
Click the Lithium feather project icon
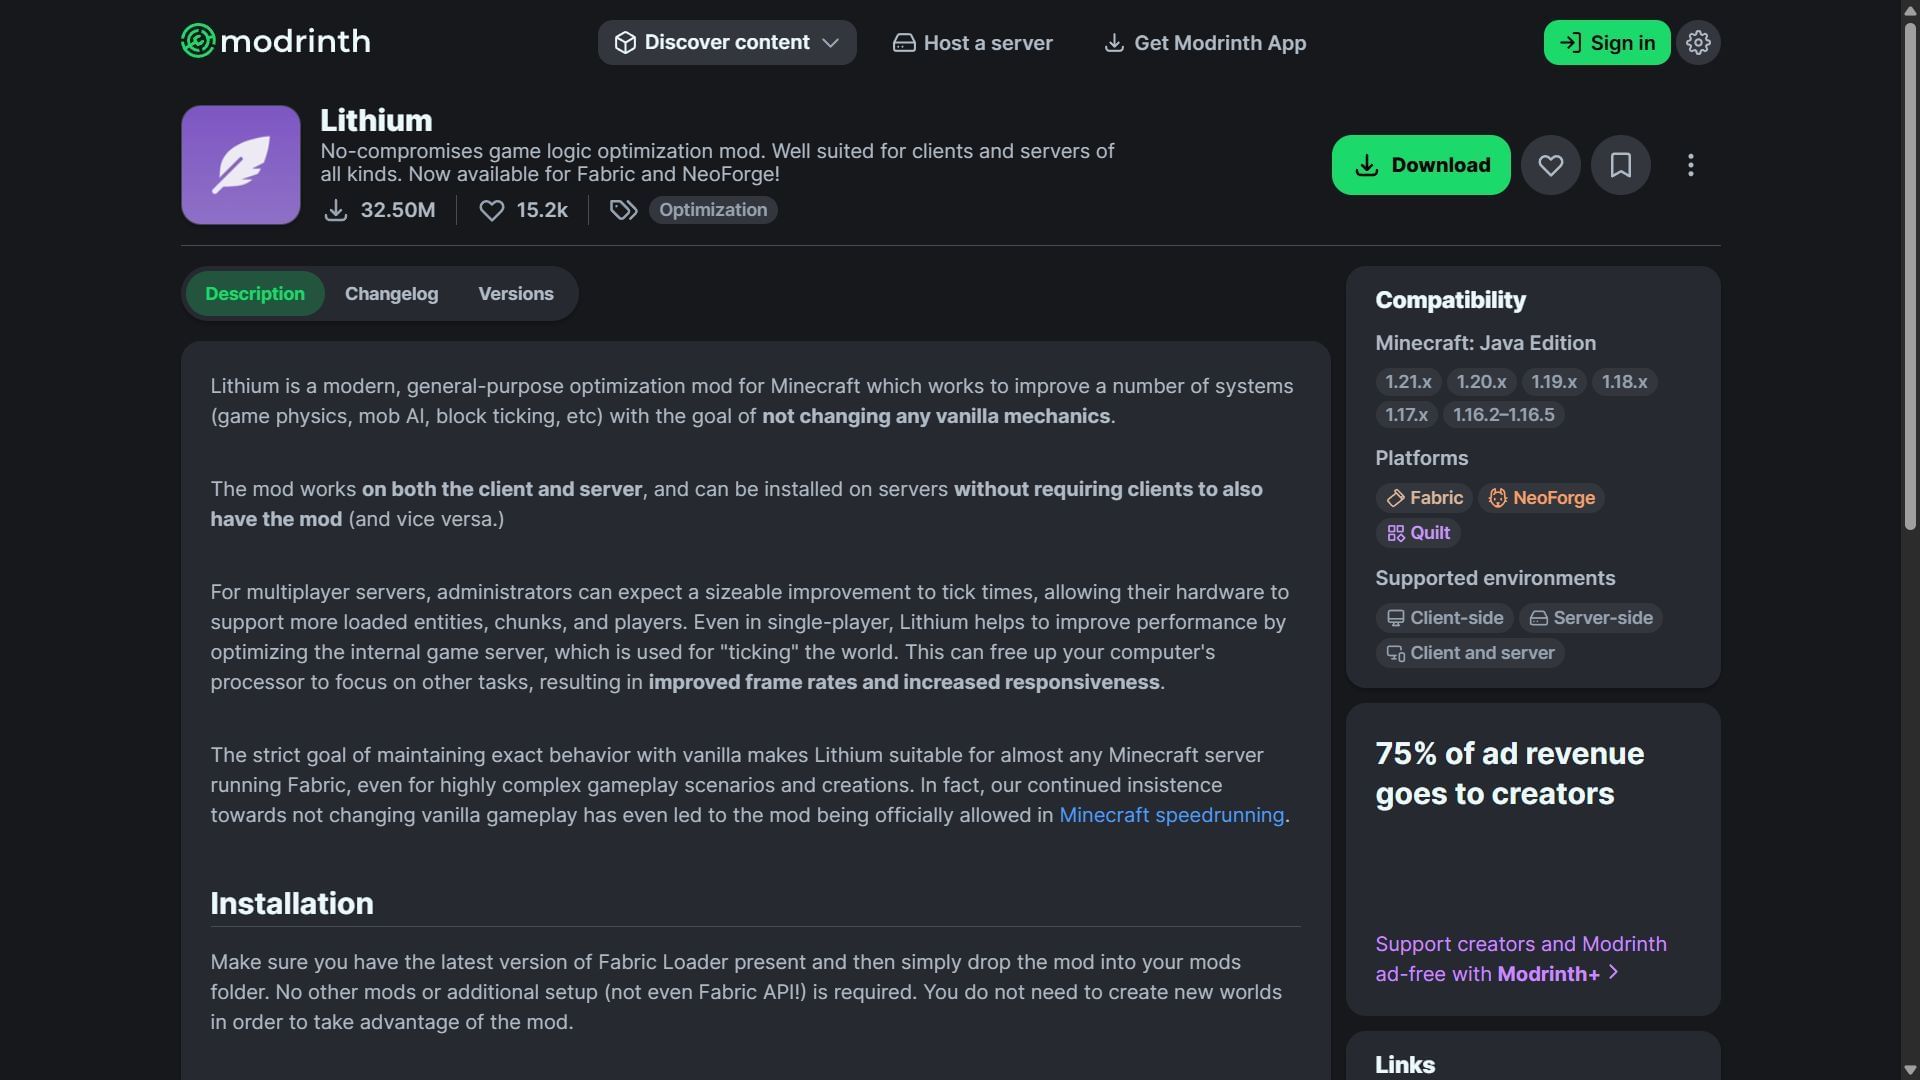coord(241,165)
